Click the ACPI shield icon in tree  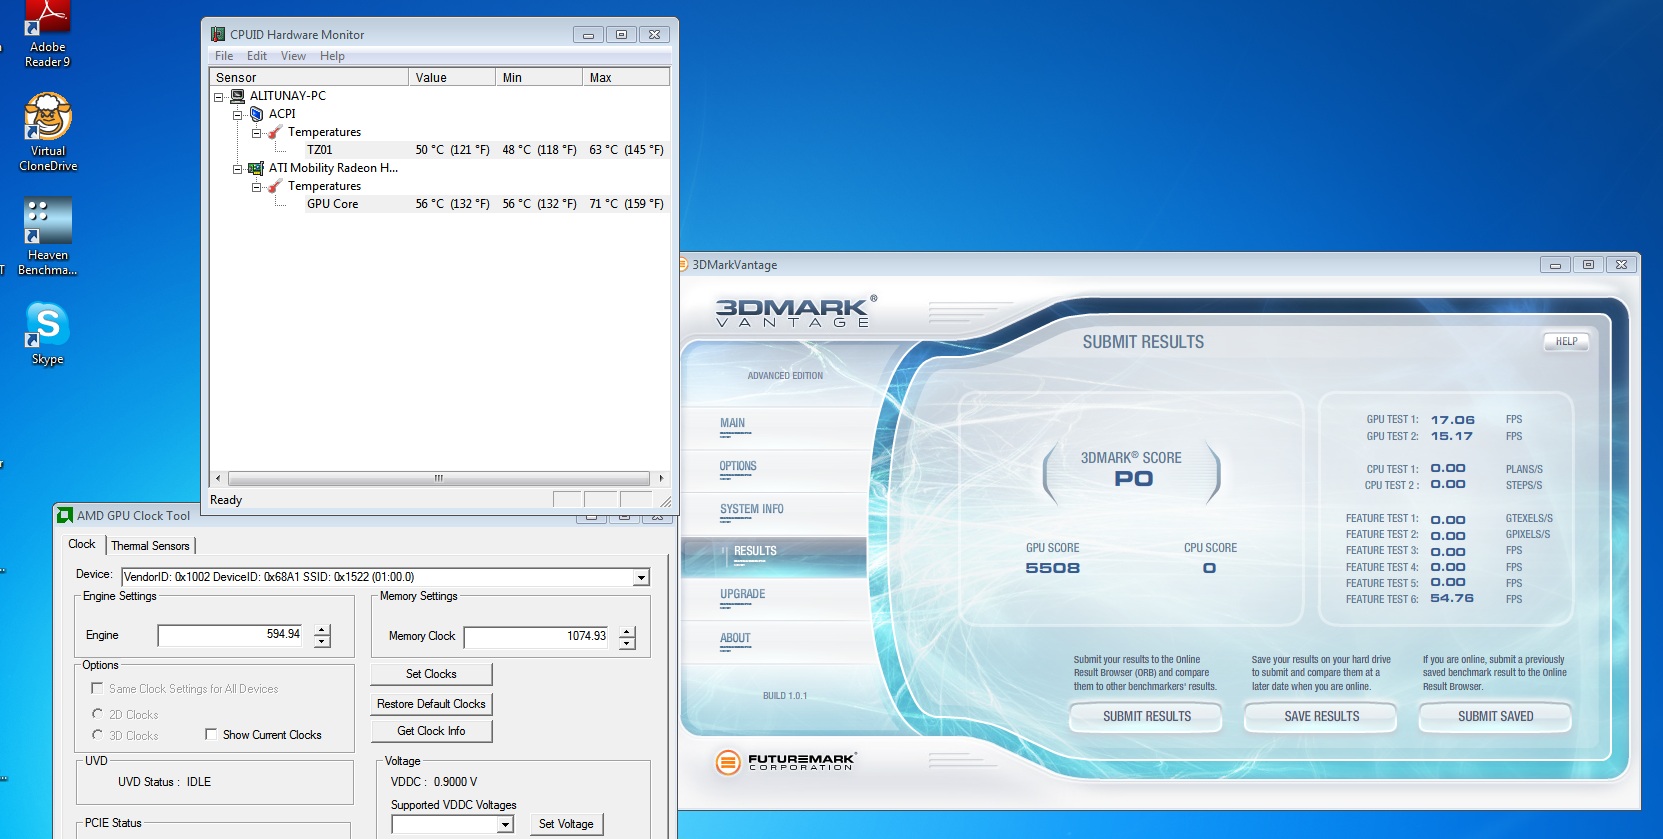point(256,114)
